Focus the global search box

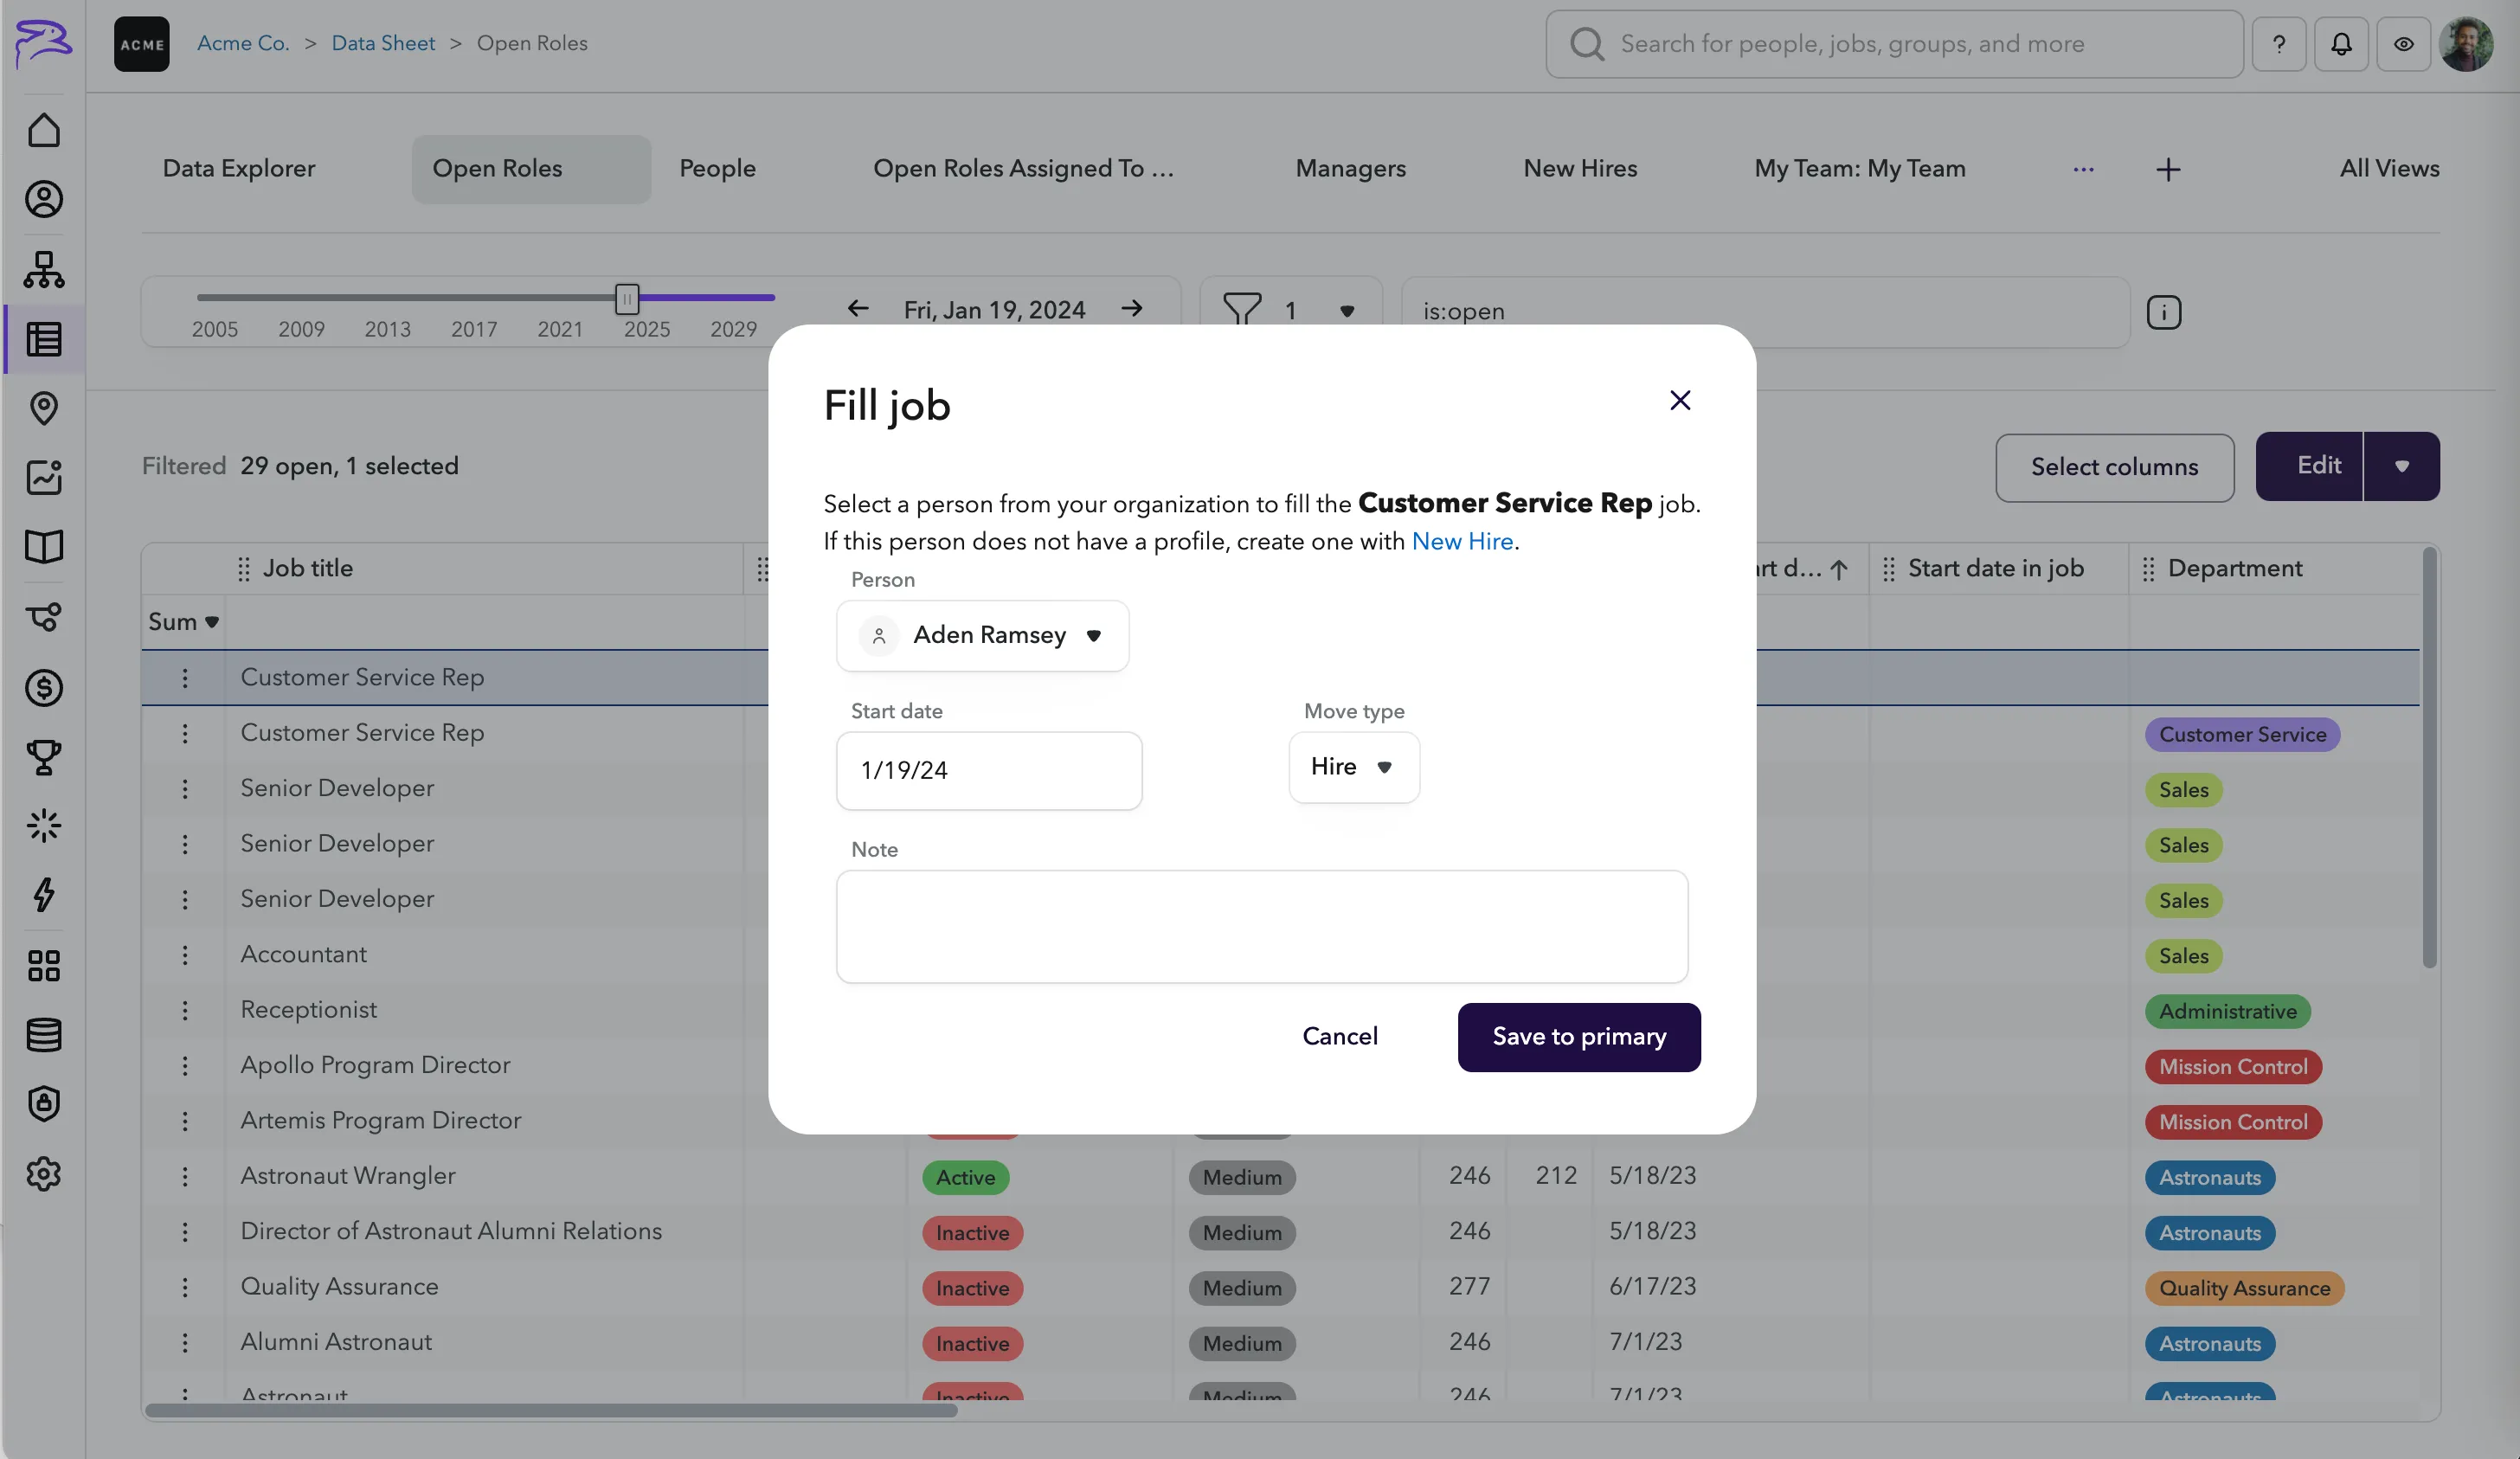(1894, 44)
